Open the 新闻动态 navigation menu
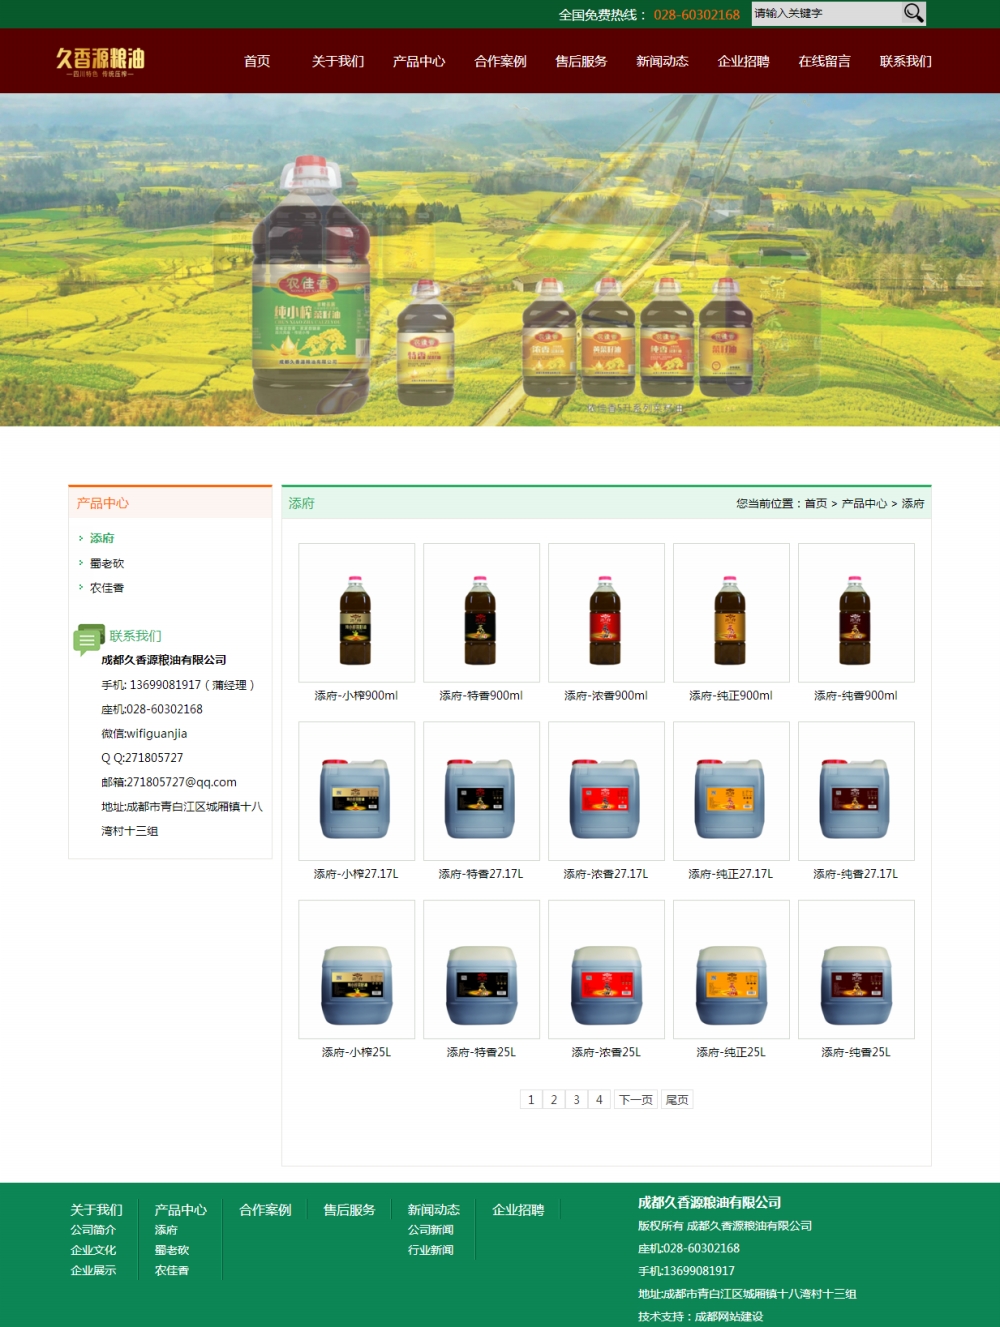 (x=661, y=61)
